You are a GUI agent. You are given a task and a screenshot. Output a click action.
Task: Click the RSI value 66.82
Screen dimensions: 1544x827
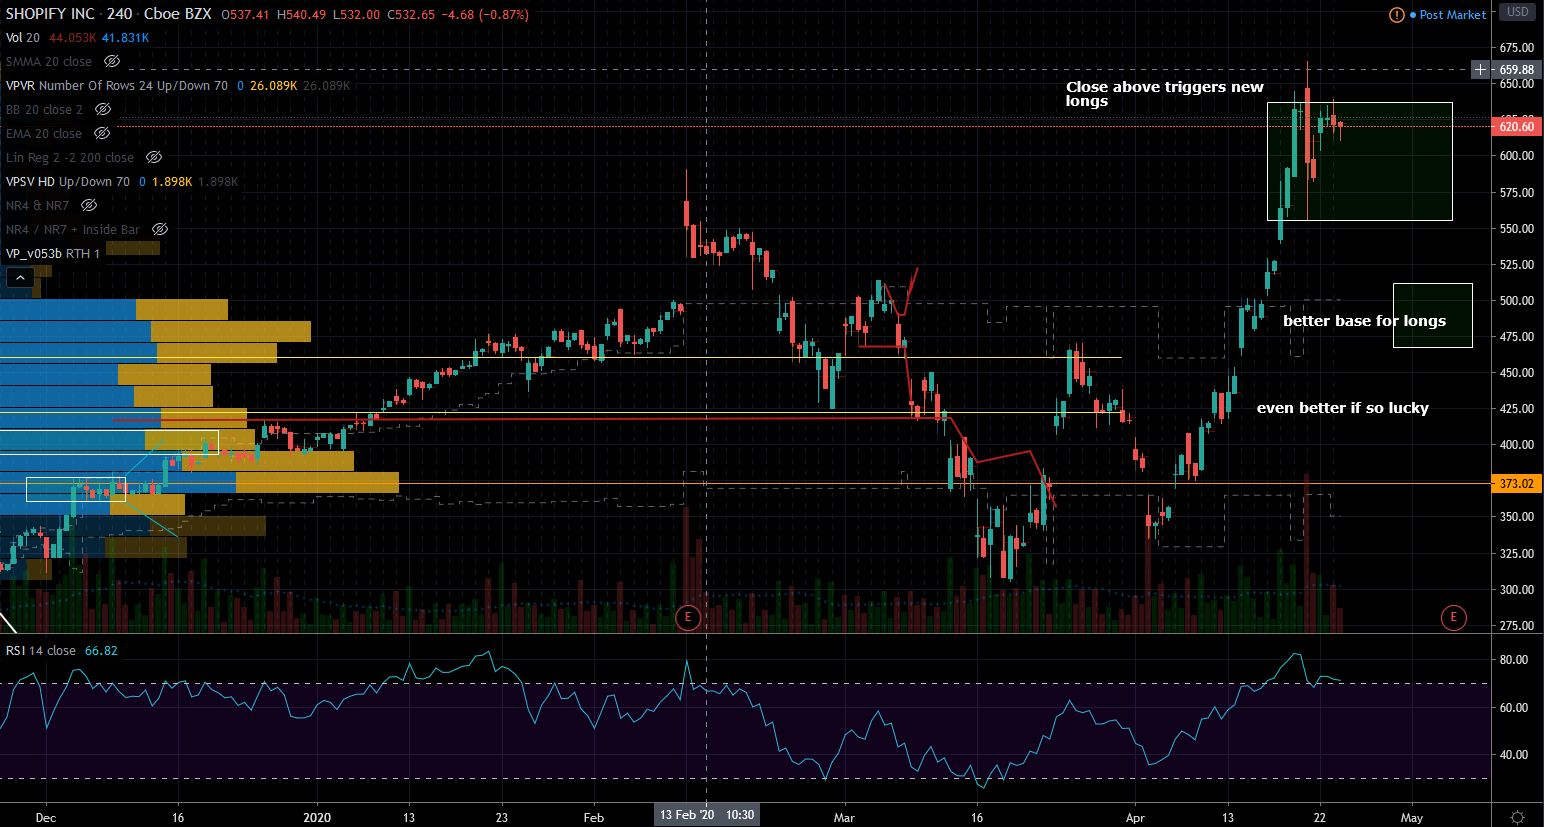(101, 651)
